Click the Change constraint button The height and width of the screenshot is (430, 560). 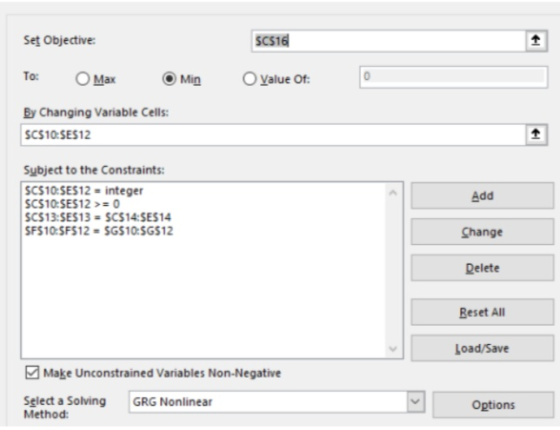[482, 232]
